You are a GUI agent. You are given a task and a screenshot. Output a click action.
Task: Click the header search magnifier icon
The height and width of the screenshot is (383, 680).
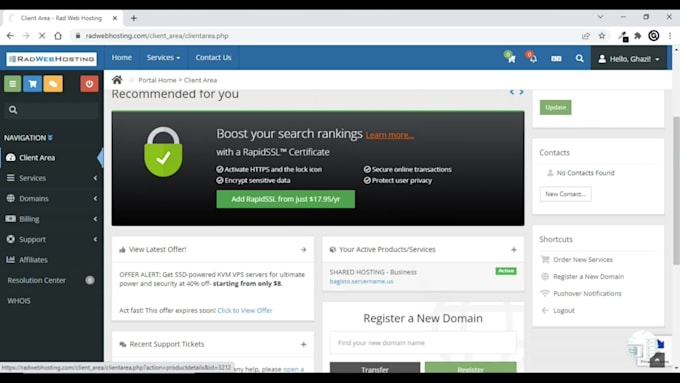pos(579,59)
